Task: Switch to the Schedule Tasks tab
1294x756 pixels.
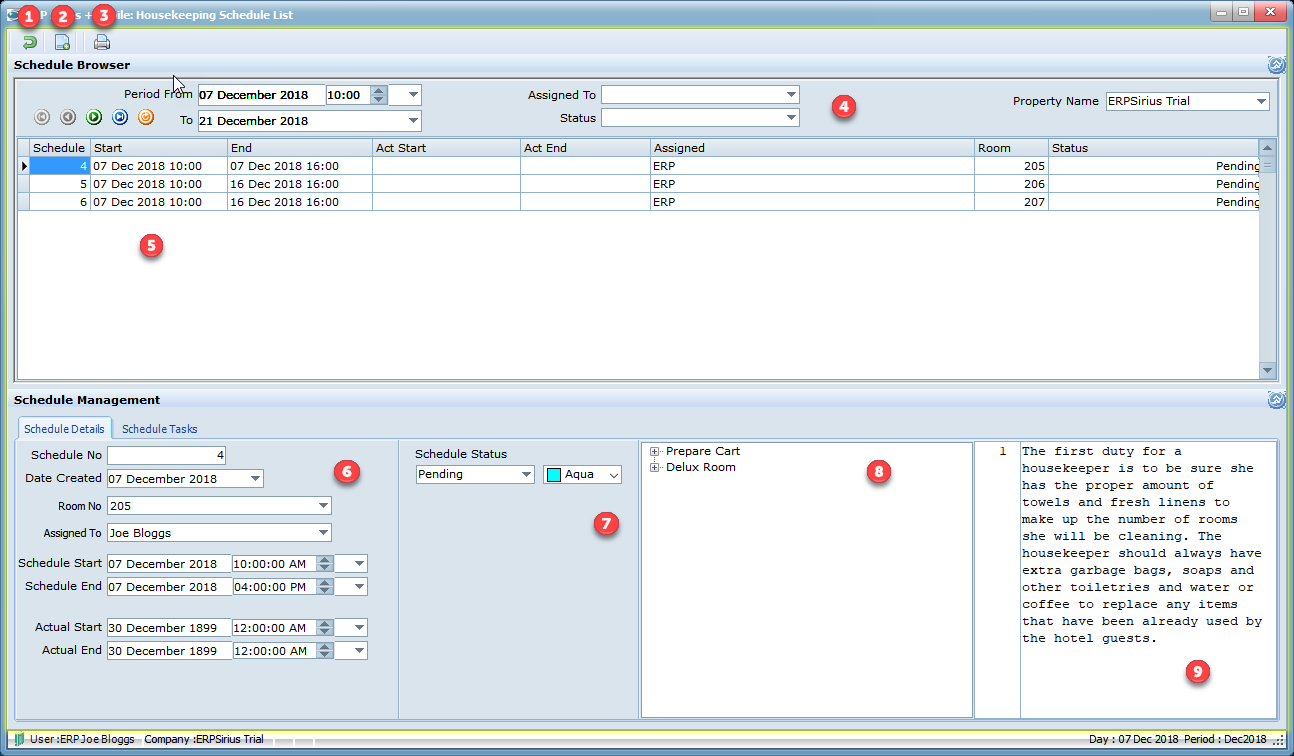Action: pyautogui.click(x=160, y=429)
